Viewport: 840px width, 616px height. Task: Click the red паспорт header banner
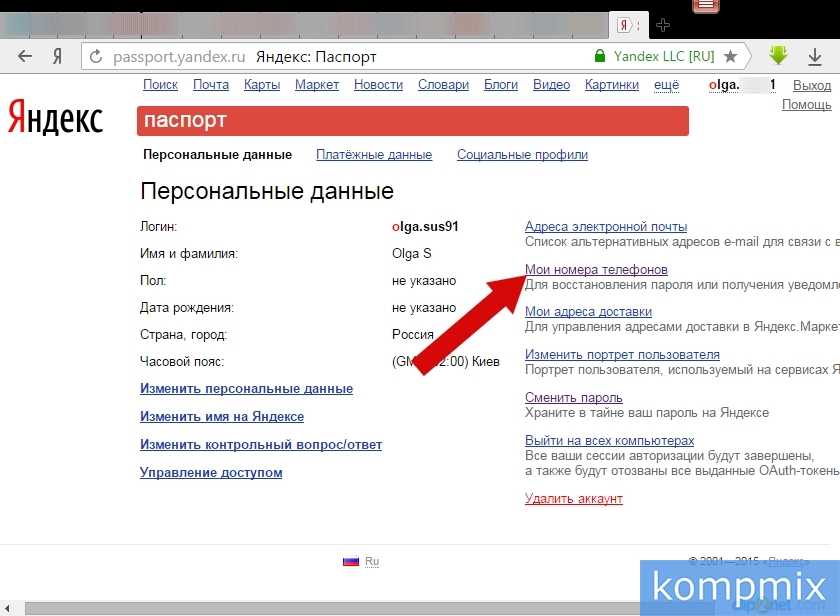pyautogui.click(x=412, y=121)
